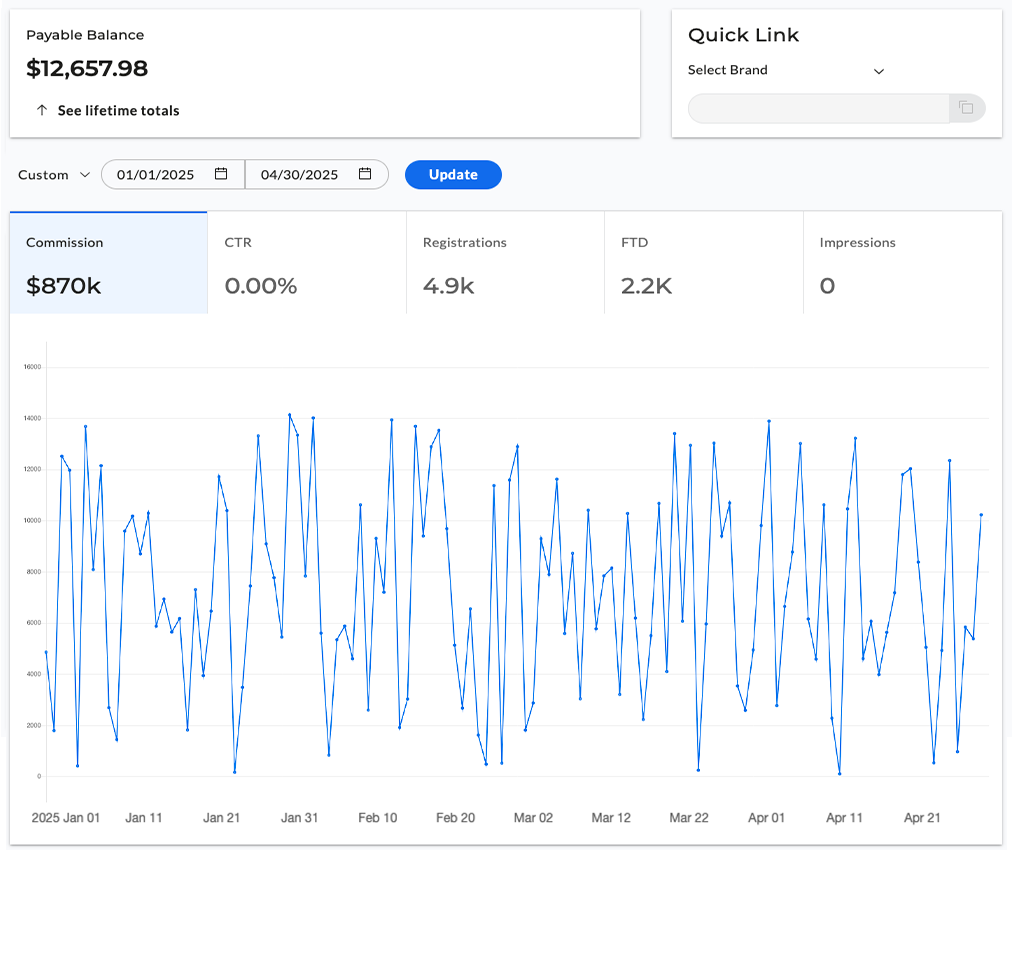This screenshot has width=1013, height=961.
Task: Open the Custom date range dropdown
Action: (x=54, y=175)
